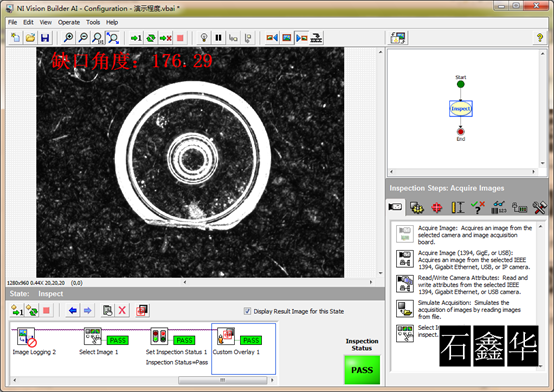The width and height of the screenshot is (554, 392).
Task: Click right arrow of image horizontal scrollbar
Action: (371, 282)
